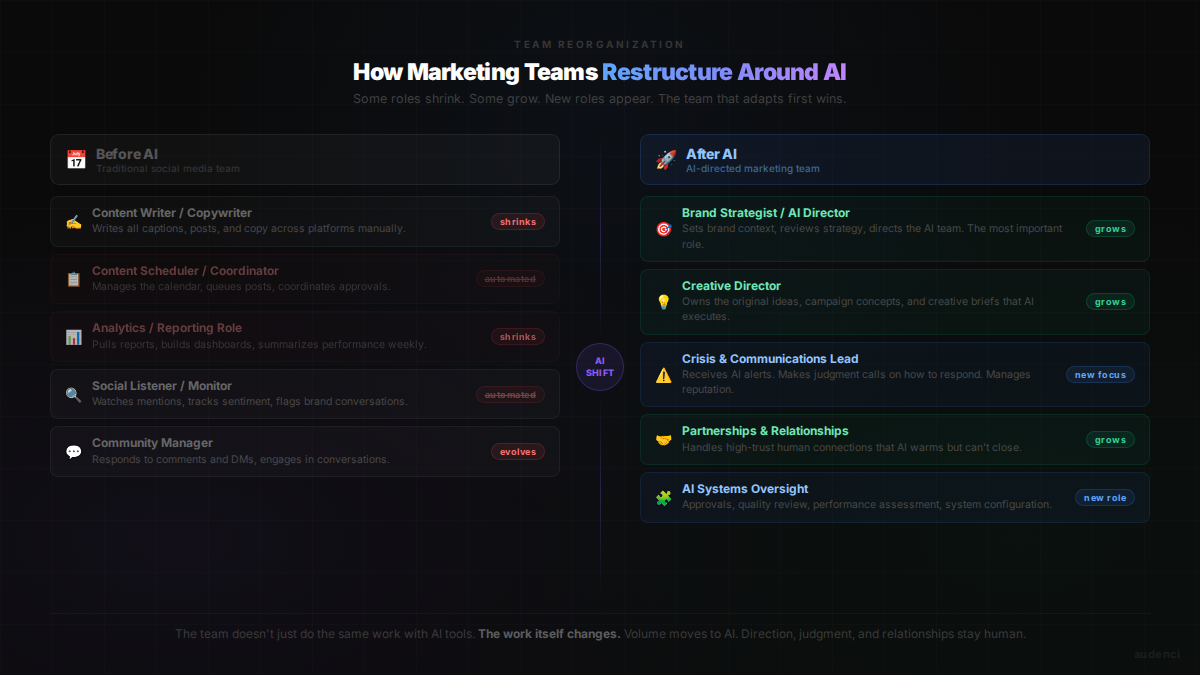
Task: Click the puzzle piece icon for AI Systems Oversight
Action: [663, 498]
